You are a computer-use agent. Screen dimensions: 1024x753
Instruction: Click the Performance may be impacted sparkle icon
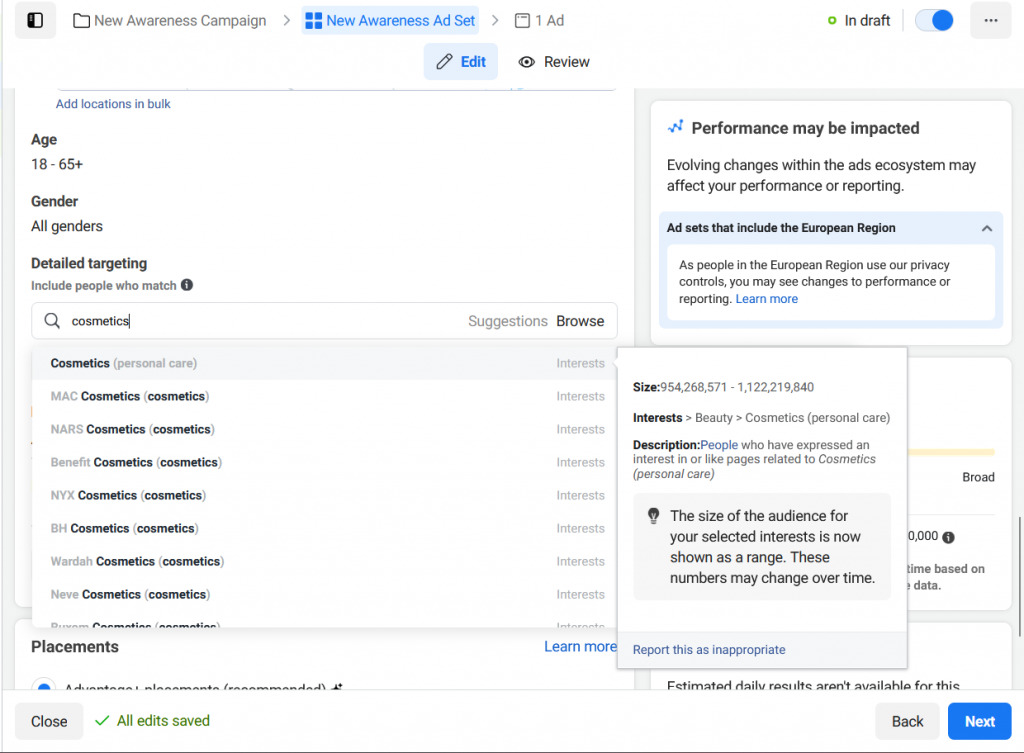pyautogui.click(x=675, y=127)
